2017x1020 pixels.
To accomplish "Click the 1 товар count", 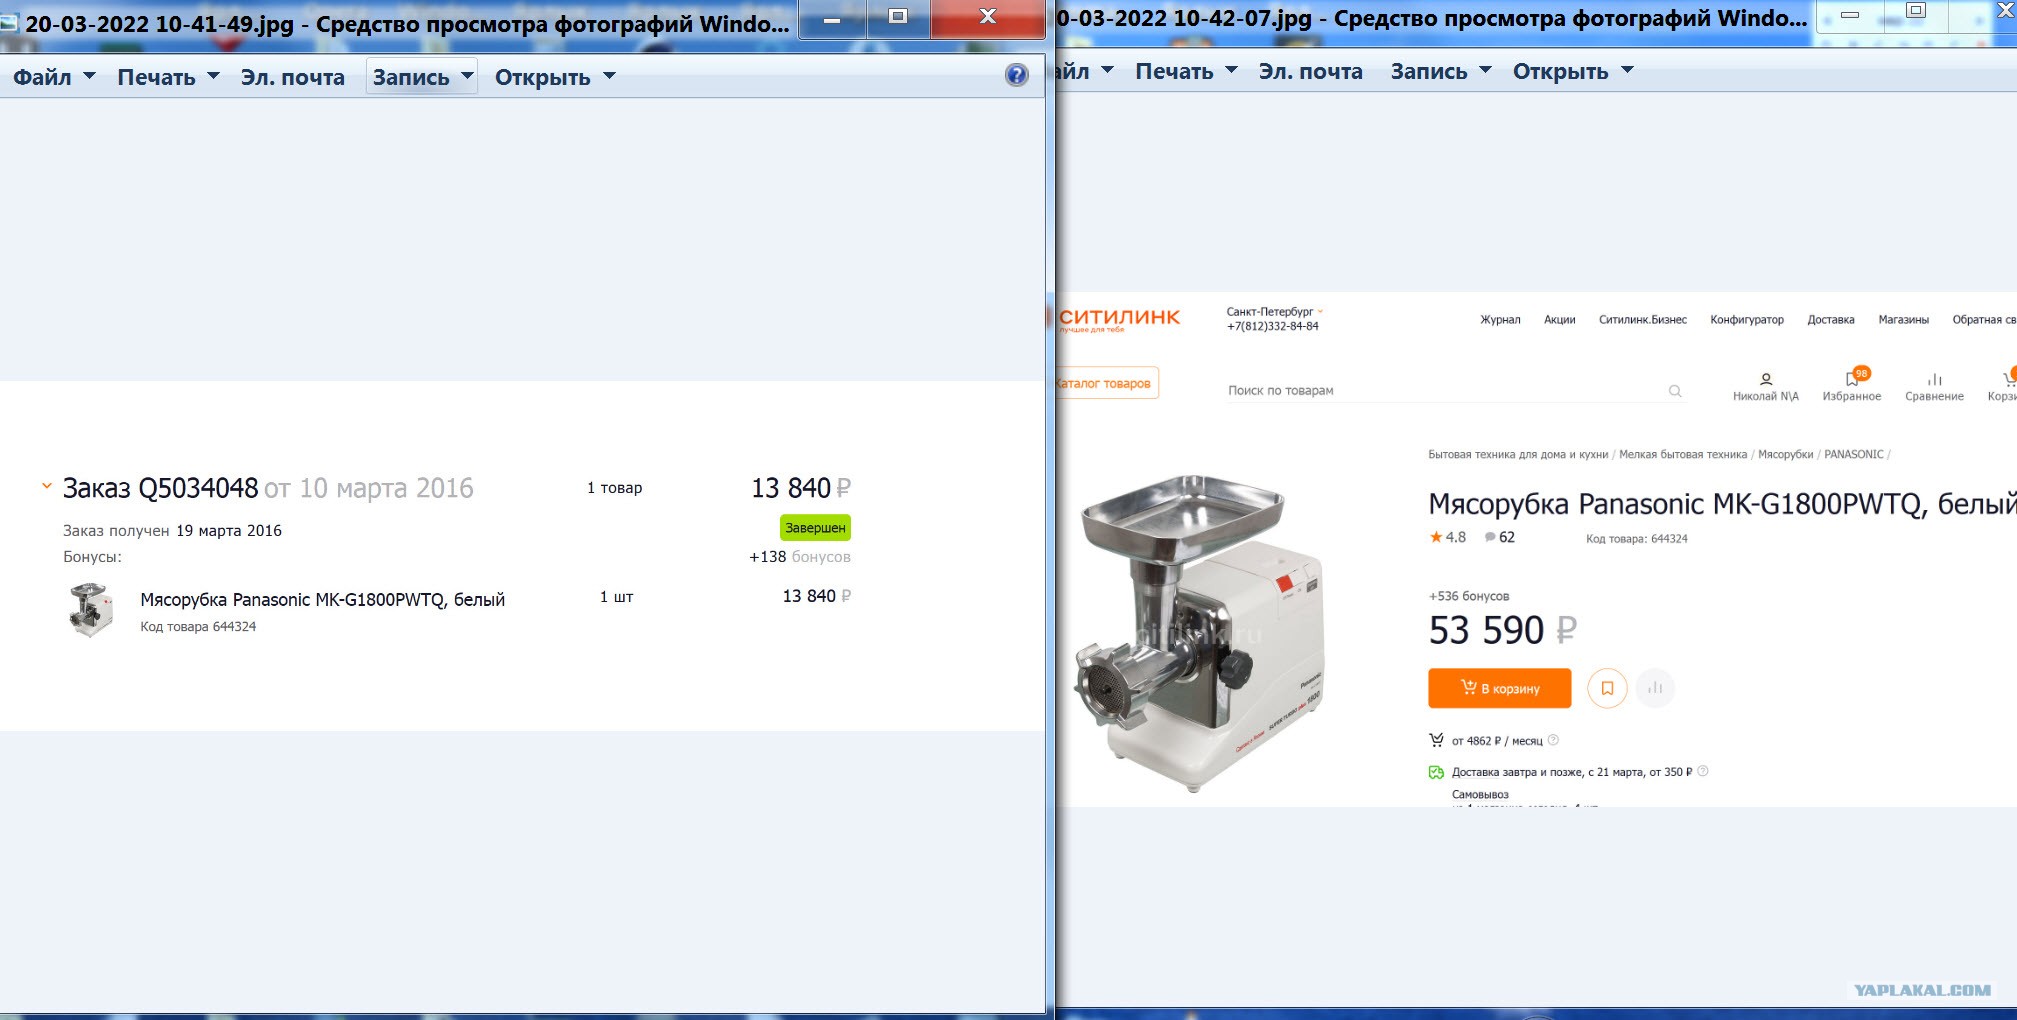I will tap(614, 488).
